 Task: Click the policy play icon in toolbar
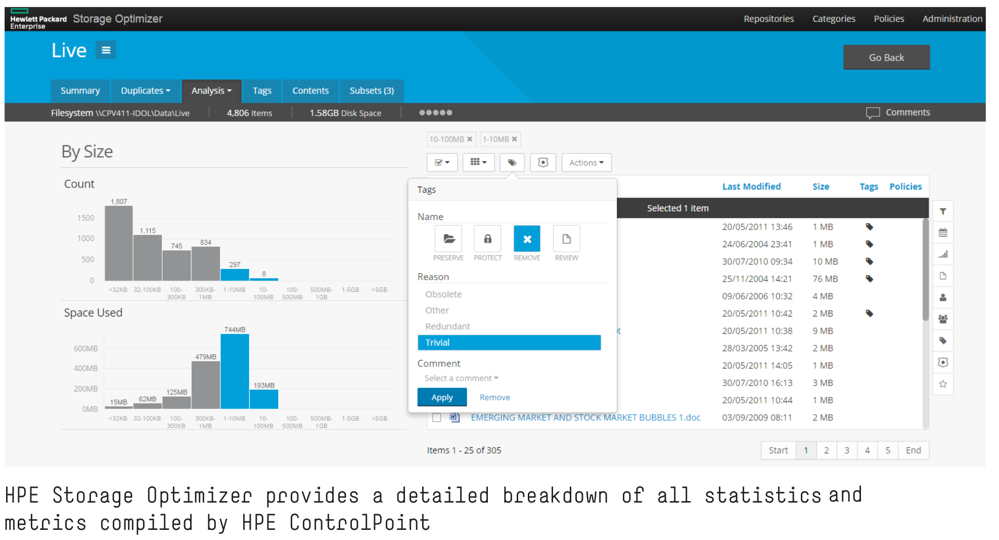(x=543, y=162)
